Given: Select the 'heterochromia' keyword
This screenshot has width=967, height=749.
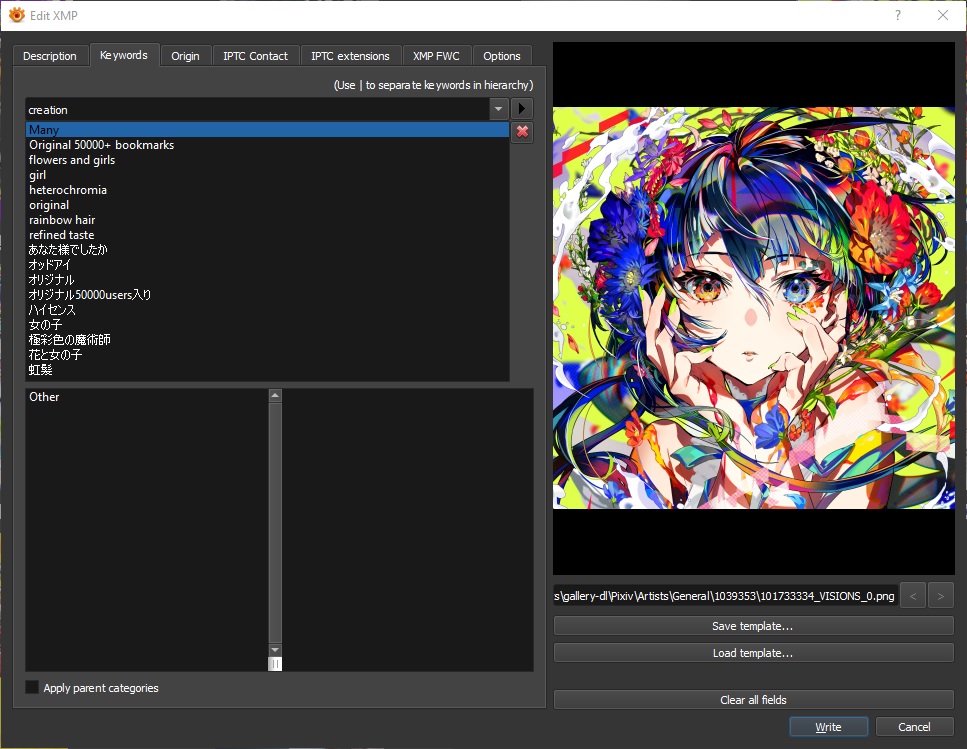Looking at the screenshot, I should coord(68,190).
